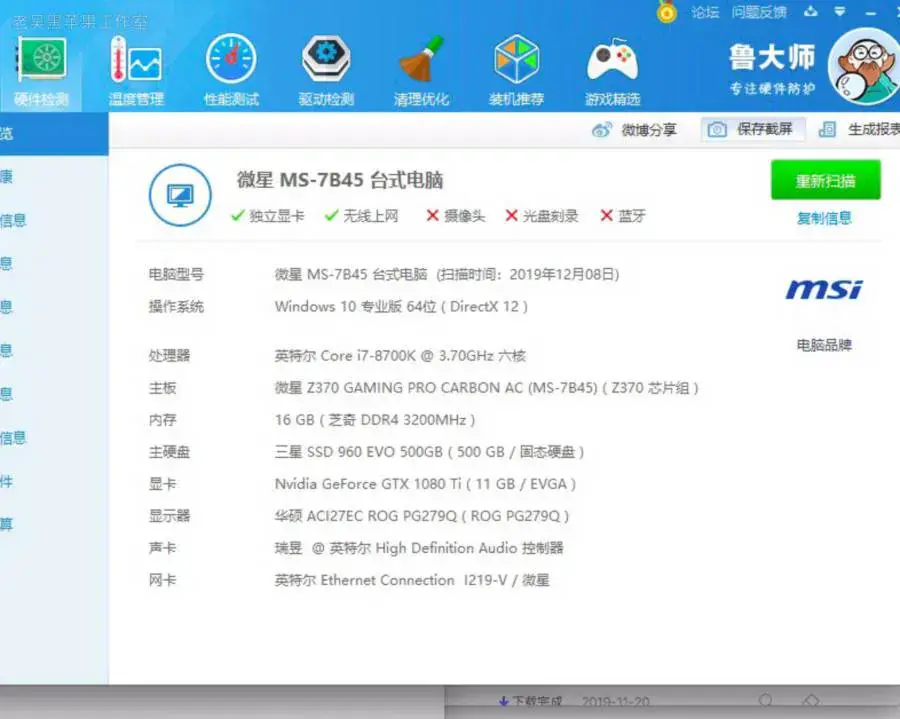Select the GeForce GTX 1080 Ti value
Image resolution: width=900 pixels, height=719 pixels.
click(425, 484)
